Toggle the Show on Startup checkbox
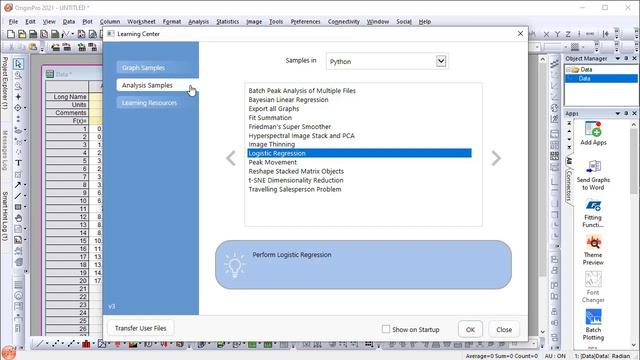The width and height of the screenshot is (640, 360). [x=386, y=329]
